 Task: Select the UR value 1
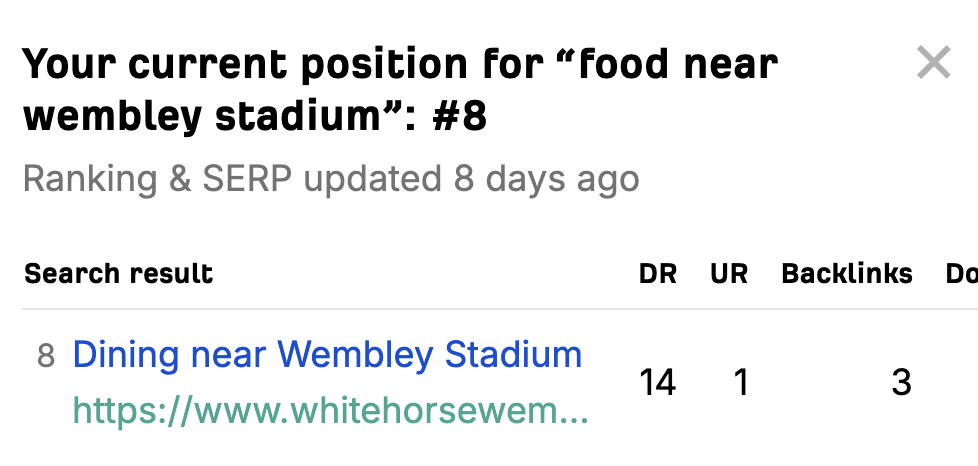point(741,382)
